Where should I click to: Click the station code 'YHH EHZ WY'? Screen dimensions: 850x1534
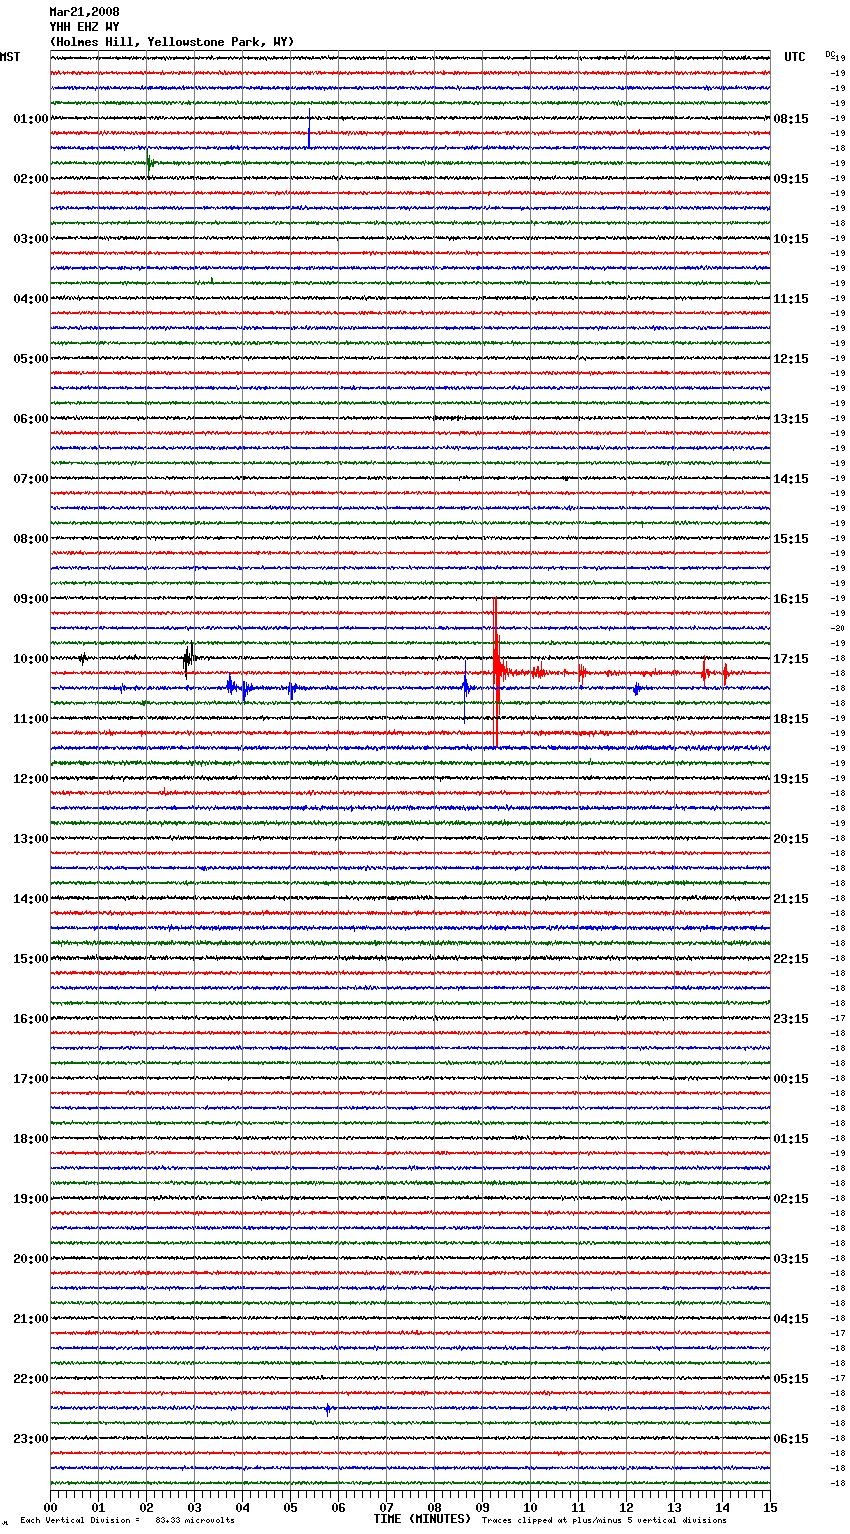(84, 27)
